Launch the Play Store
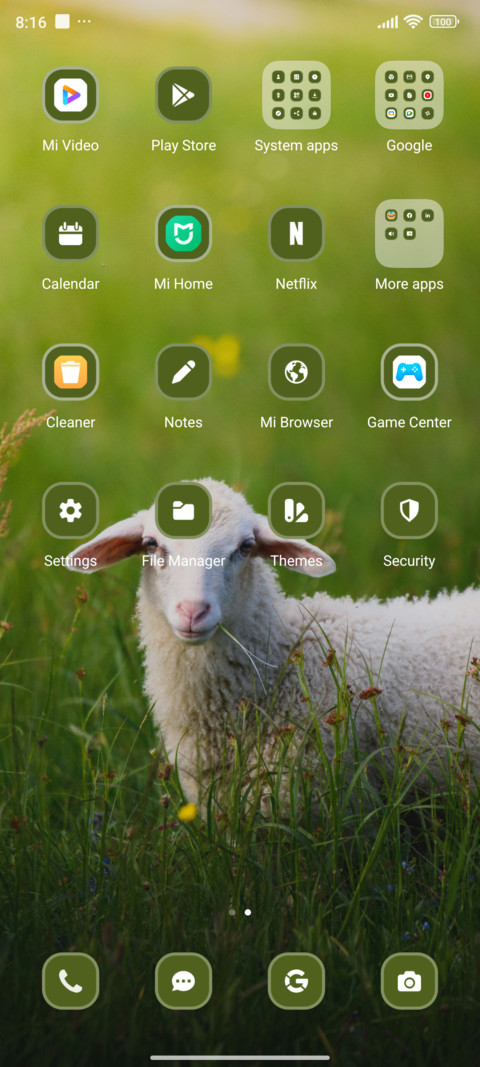This screenshot has width=480, height=1067. 183,95
